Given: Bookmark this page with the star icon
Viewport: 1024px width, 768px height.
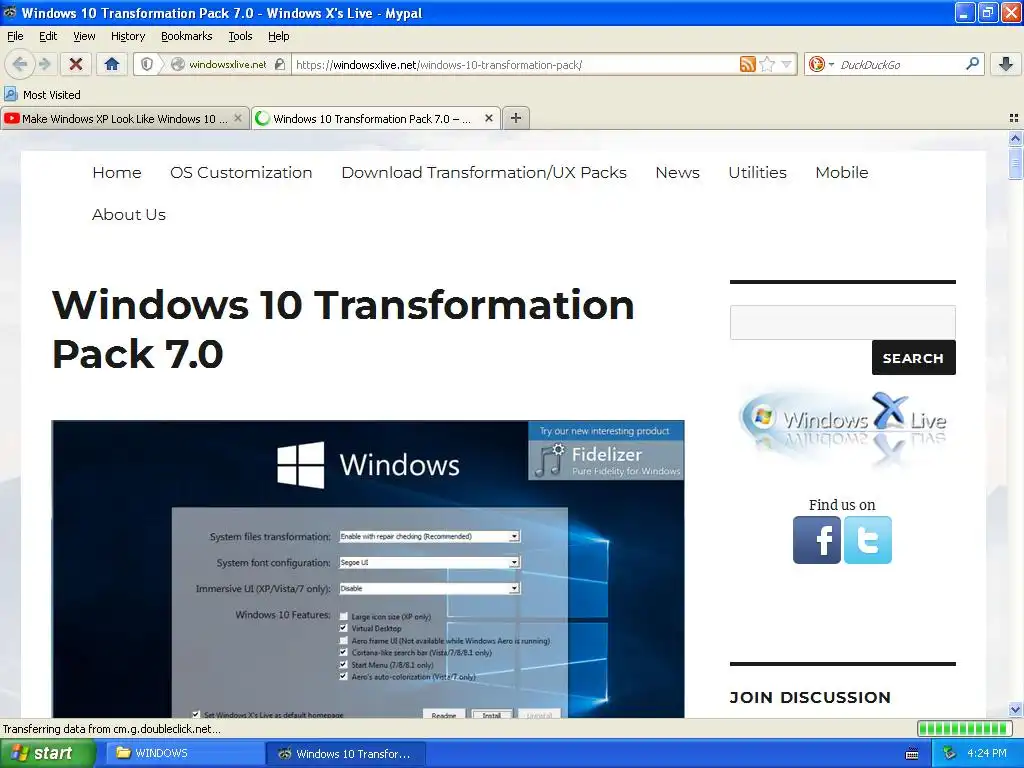Looking at the screenshot, I should coord(768,64).
